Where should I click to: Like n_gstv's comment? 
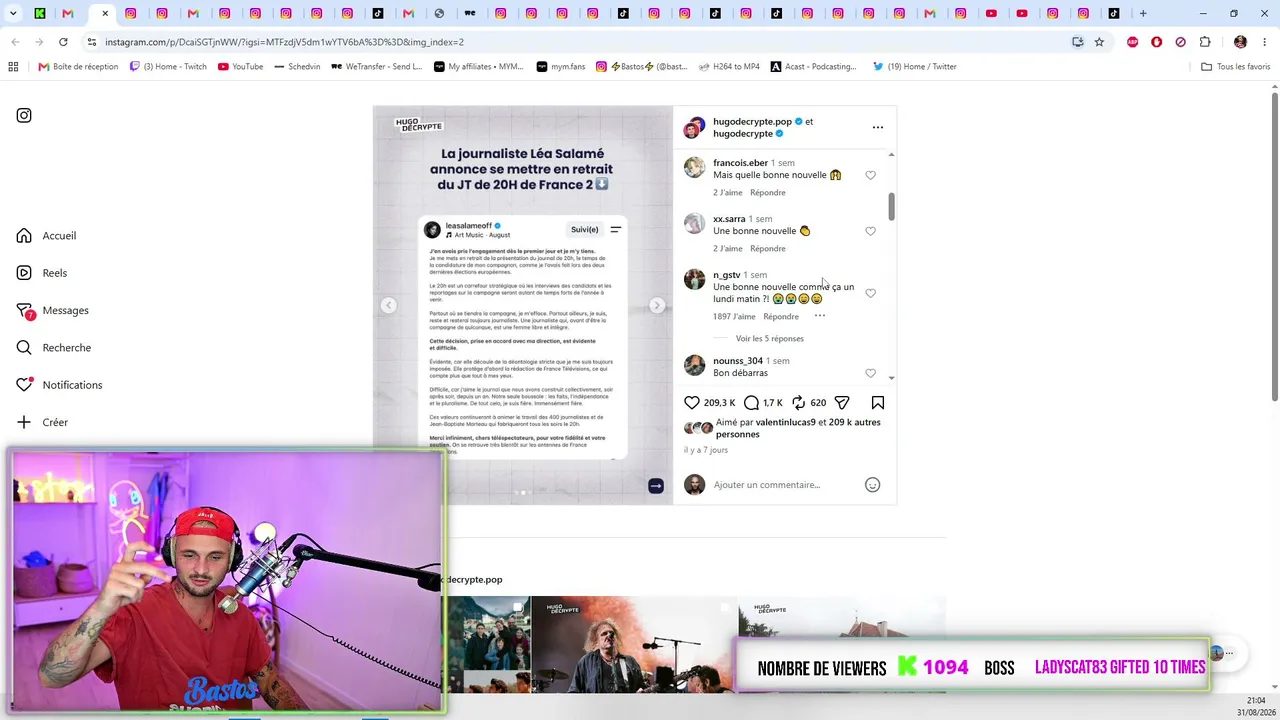(870, 293)
